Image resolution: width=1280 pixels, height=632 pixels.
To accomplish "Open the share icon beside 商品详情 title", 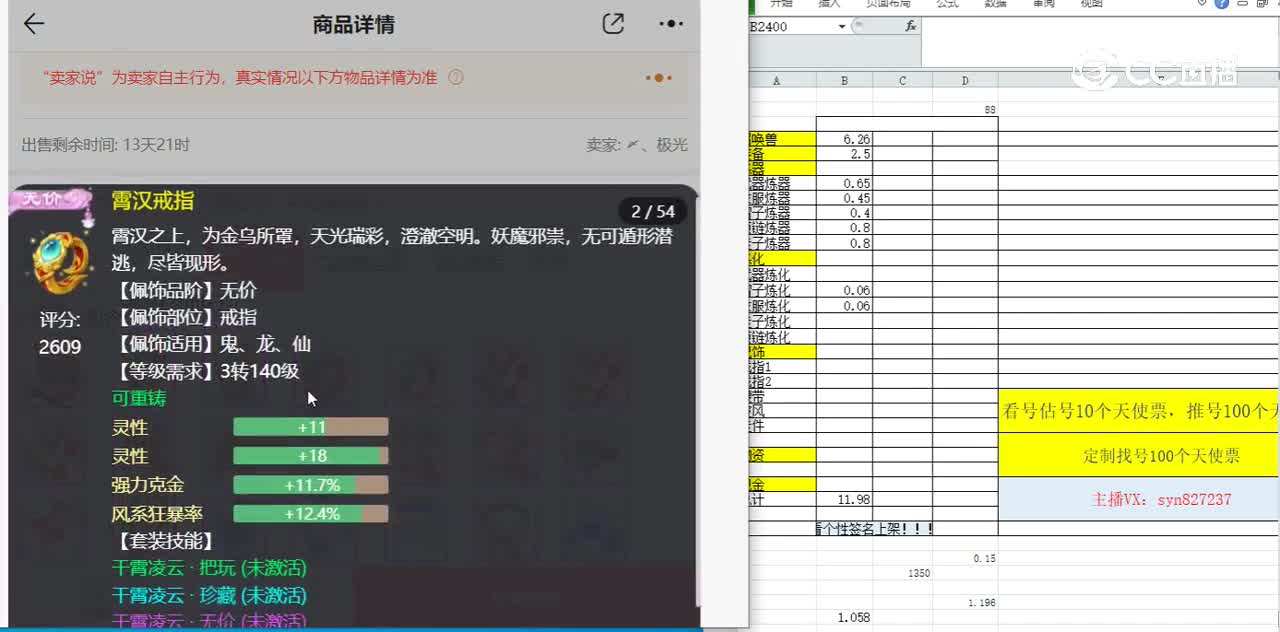I will coord(614,24).
